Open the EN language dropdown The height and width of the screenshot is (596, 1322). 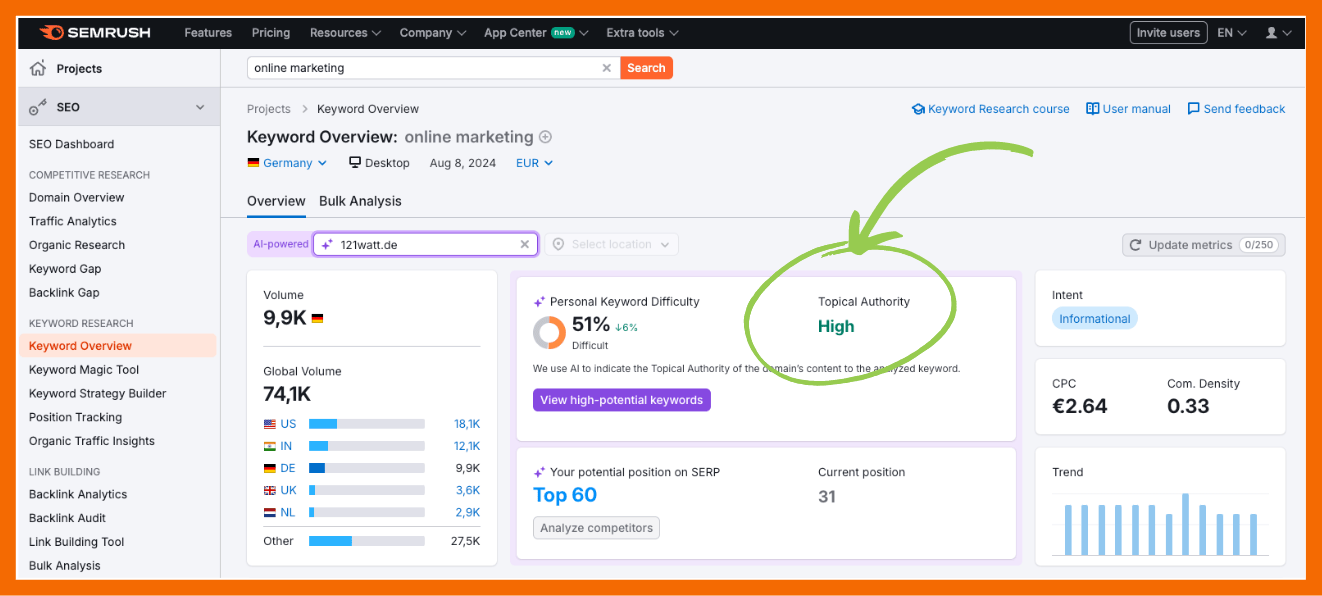[1231, 33]
